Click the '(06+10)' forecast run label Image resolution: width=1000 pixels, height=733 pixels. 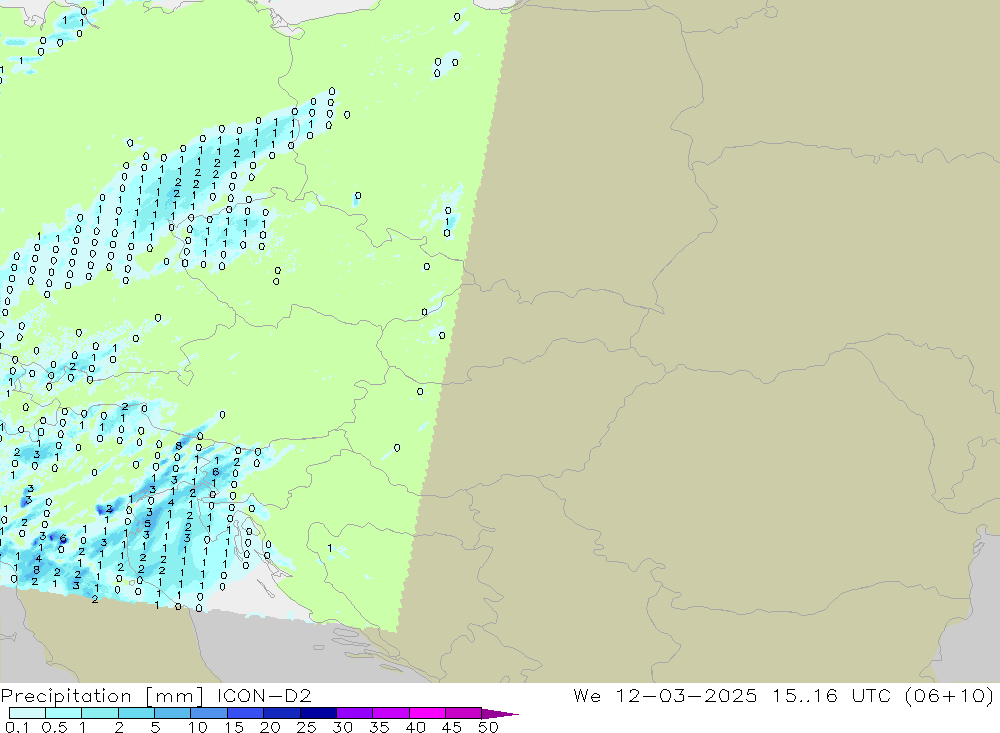click(x=949, y=696)
